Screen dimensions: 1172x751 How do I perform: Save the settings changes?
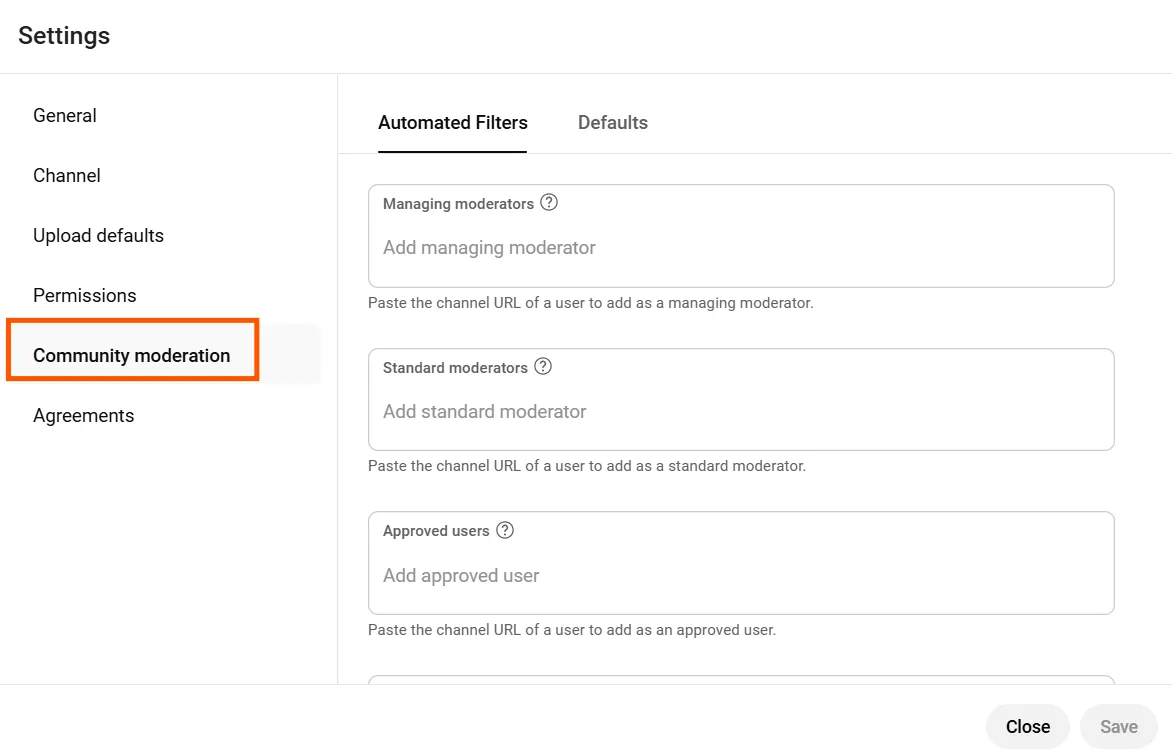pos(1118,726)
